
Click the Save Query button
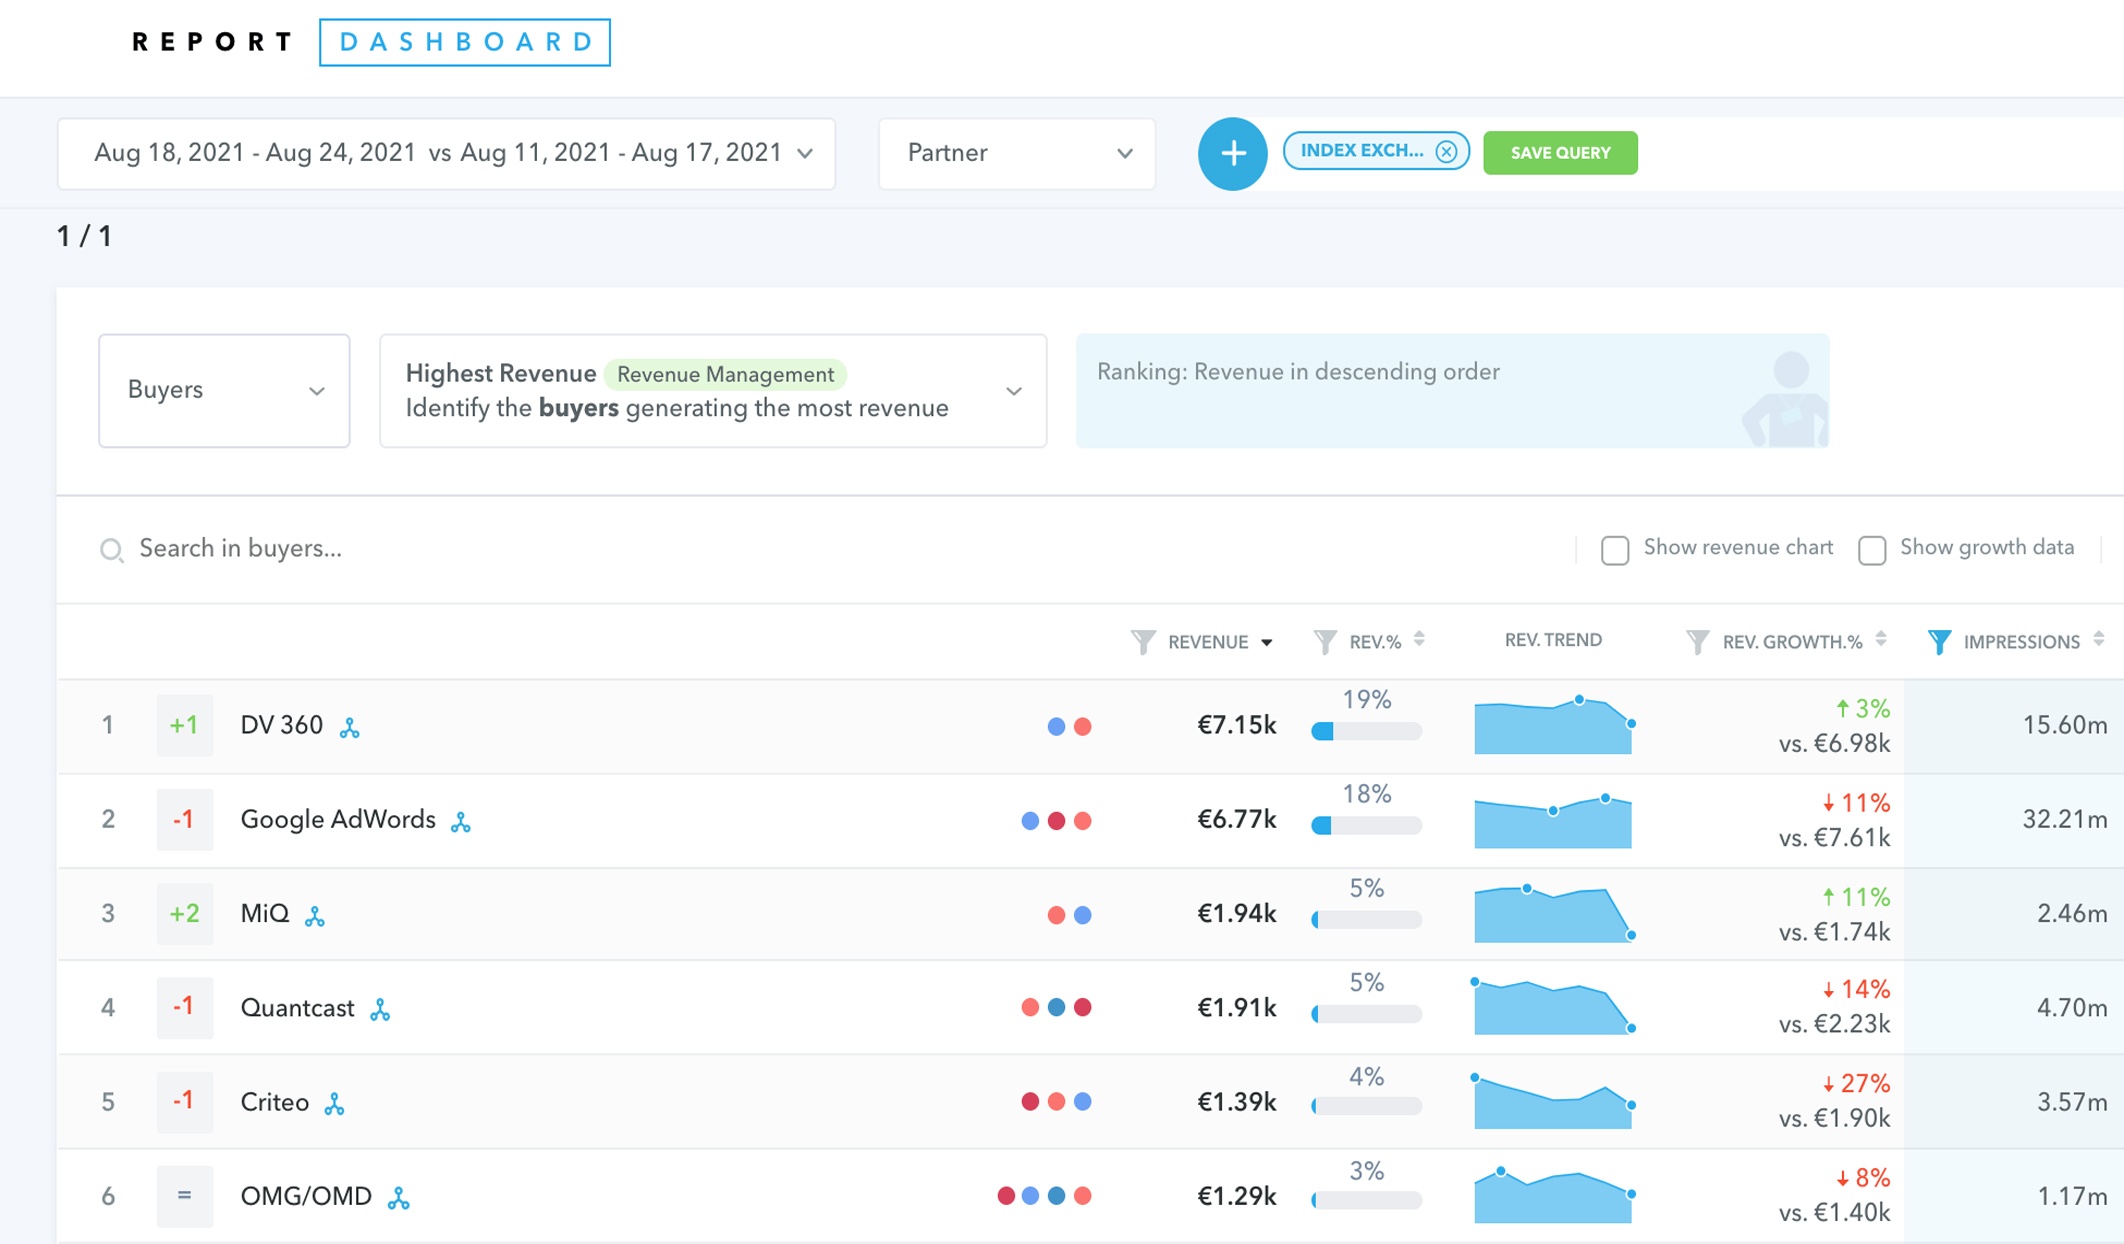[1560, 153]
